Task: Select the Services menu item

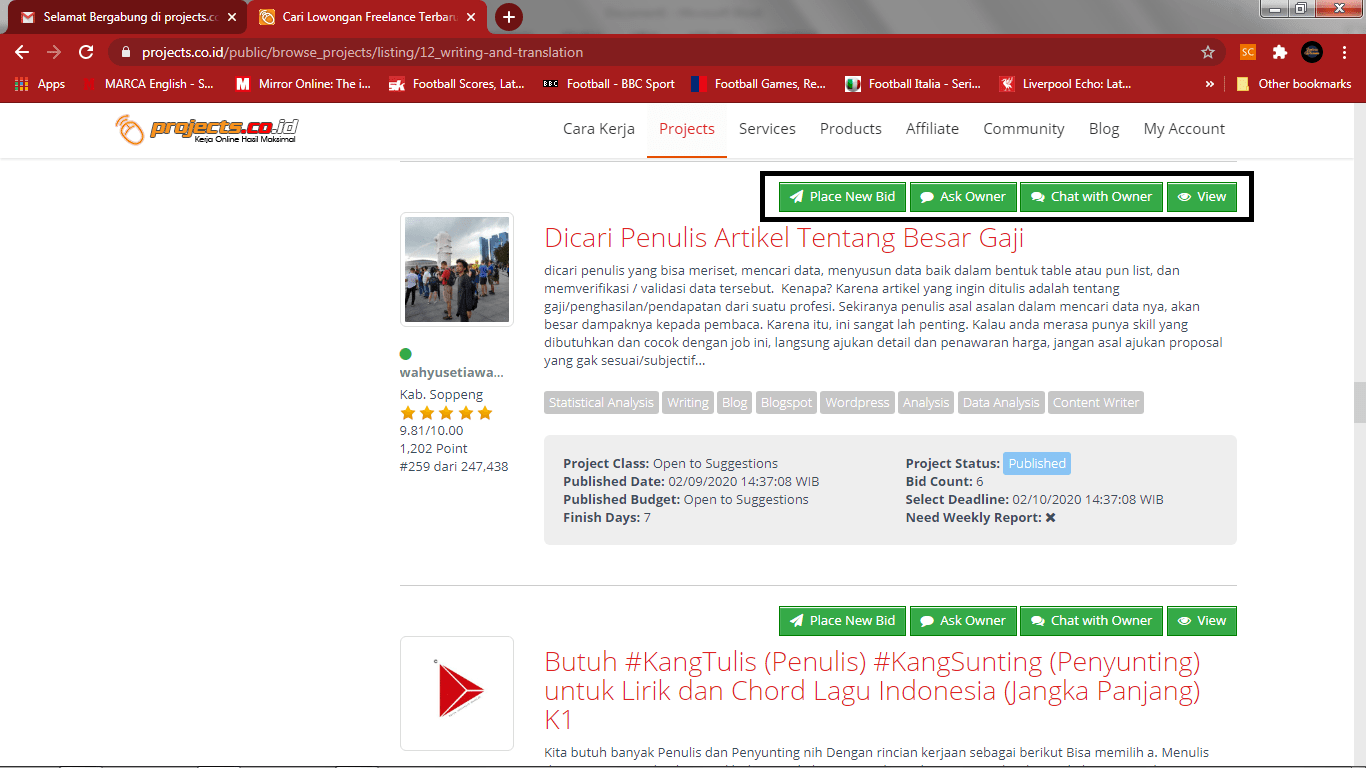Action: [767, 128]
